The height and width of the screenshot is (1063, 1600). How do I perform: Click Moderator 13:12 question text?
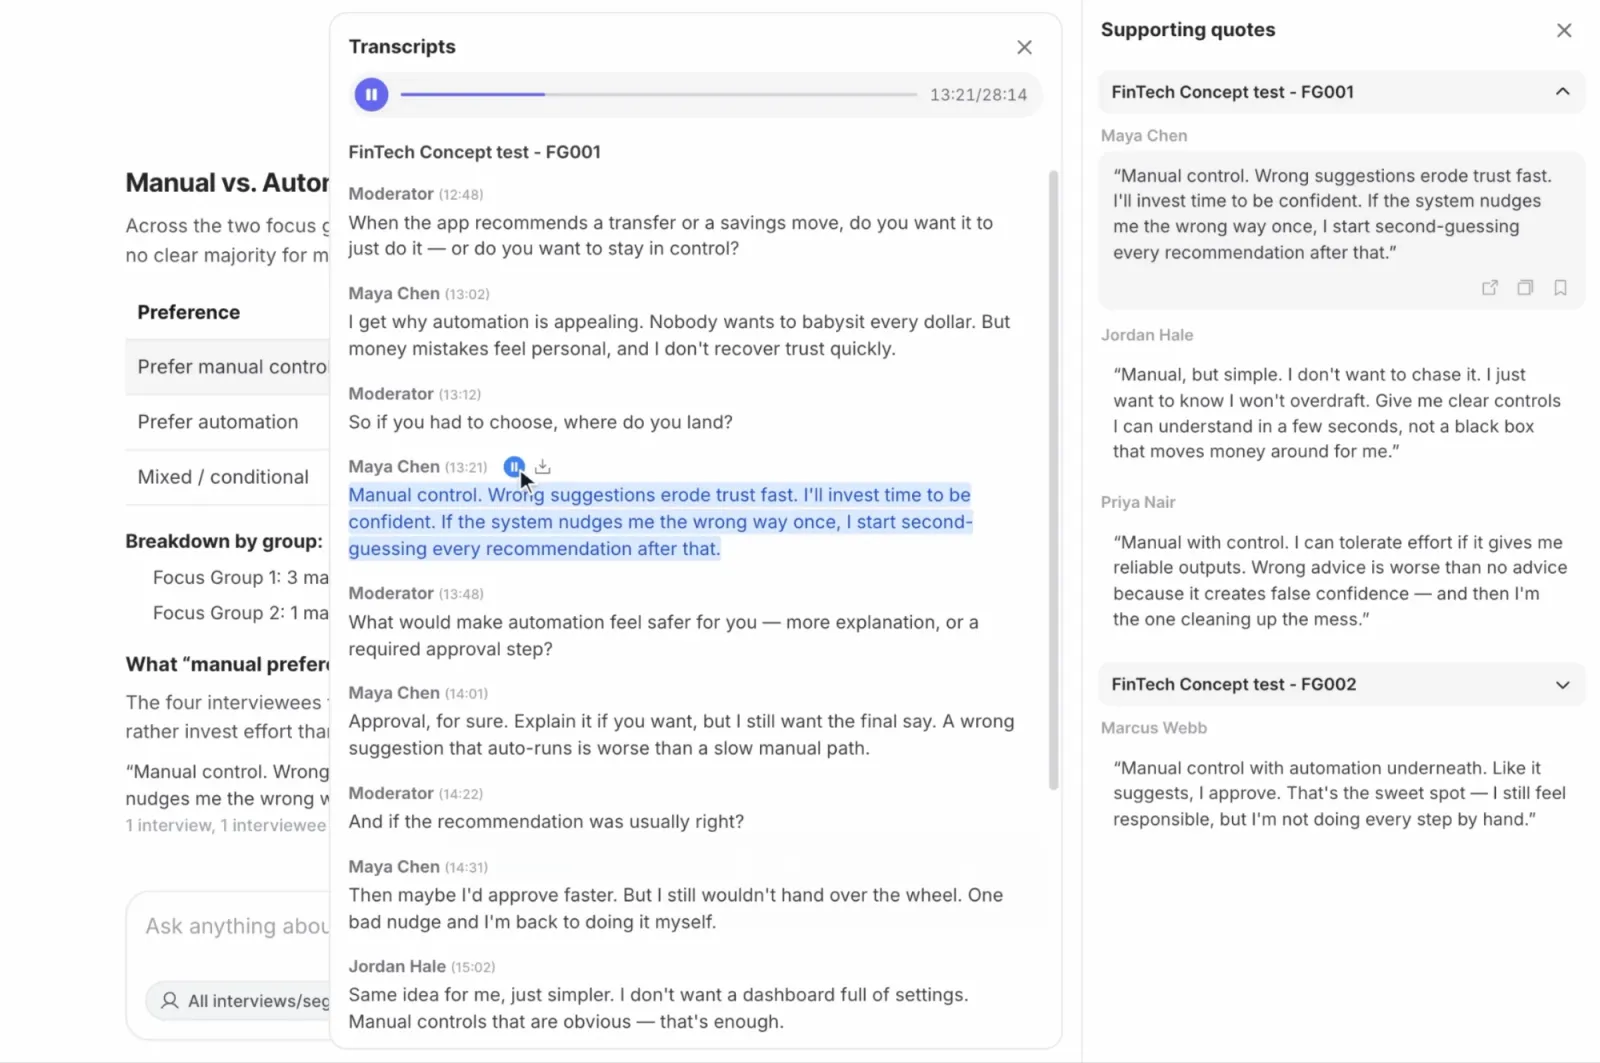click(x=540, y=422)
